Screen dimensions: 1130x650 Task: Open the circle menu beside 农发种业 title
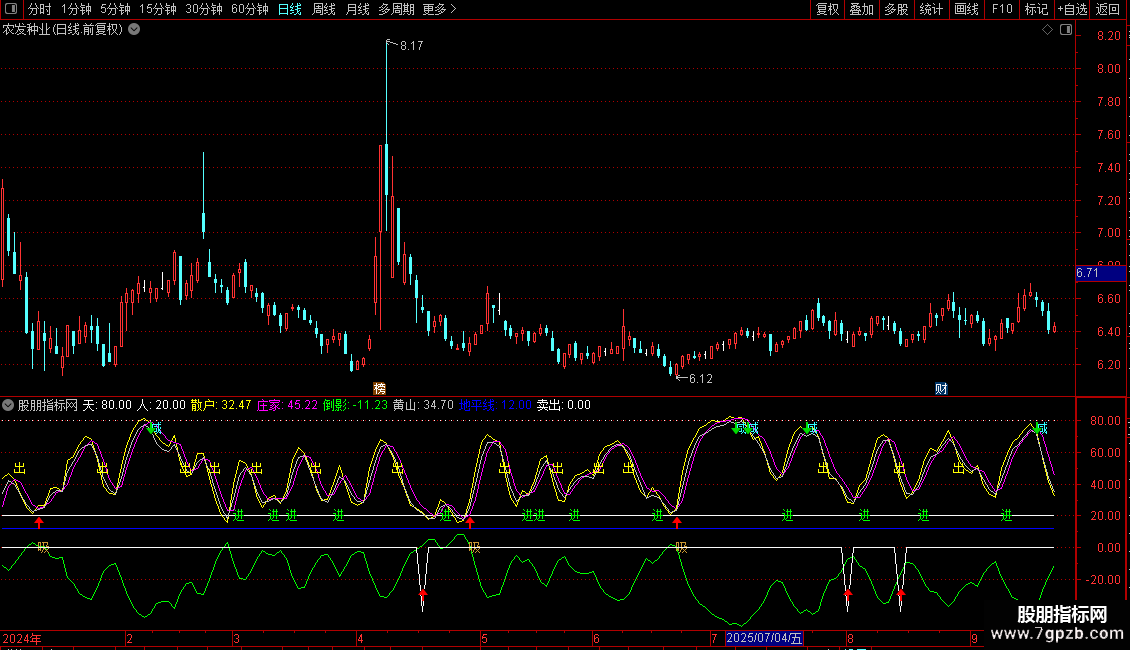point(134,30)
